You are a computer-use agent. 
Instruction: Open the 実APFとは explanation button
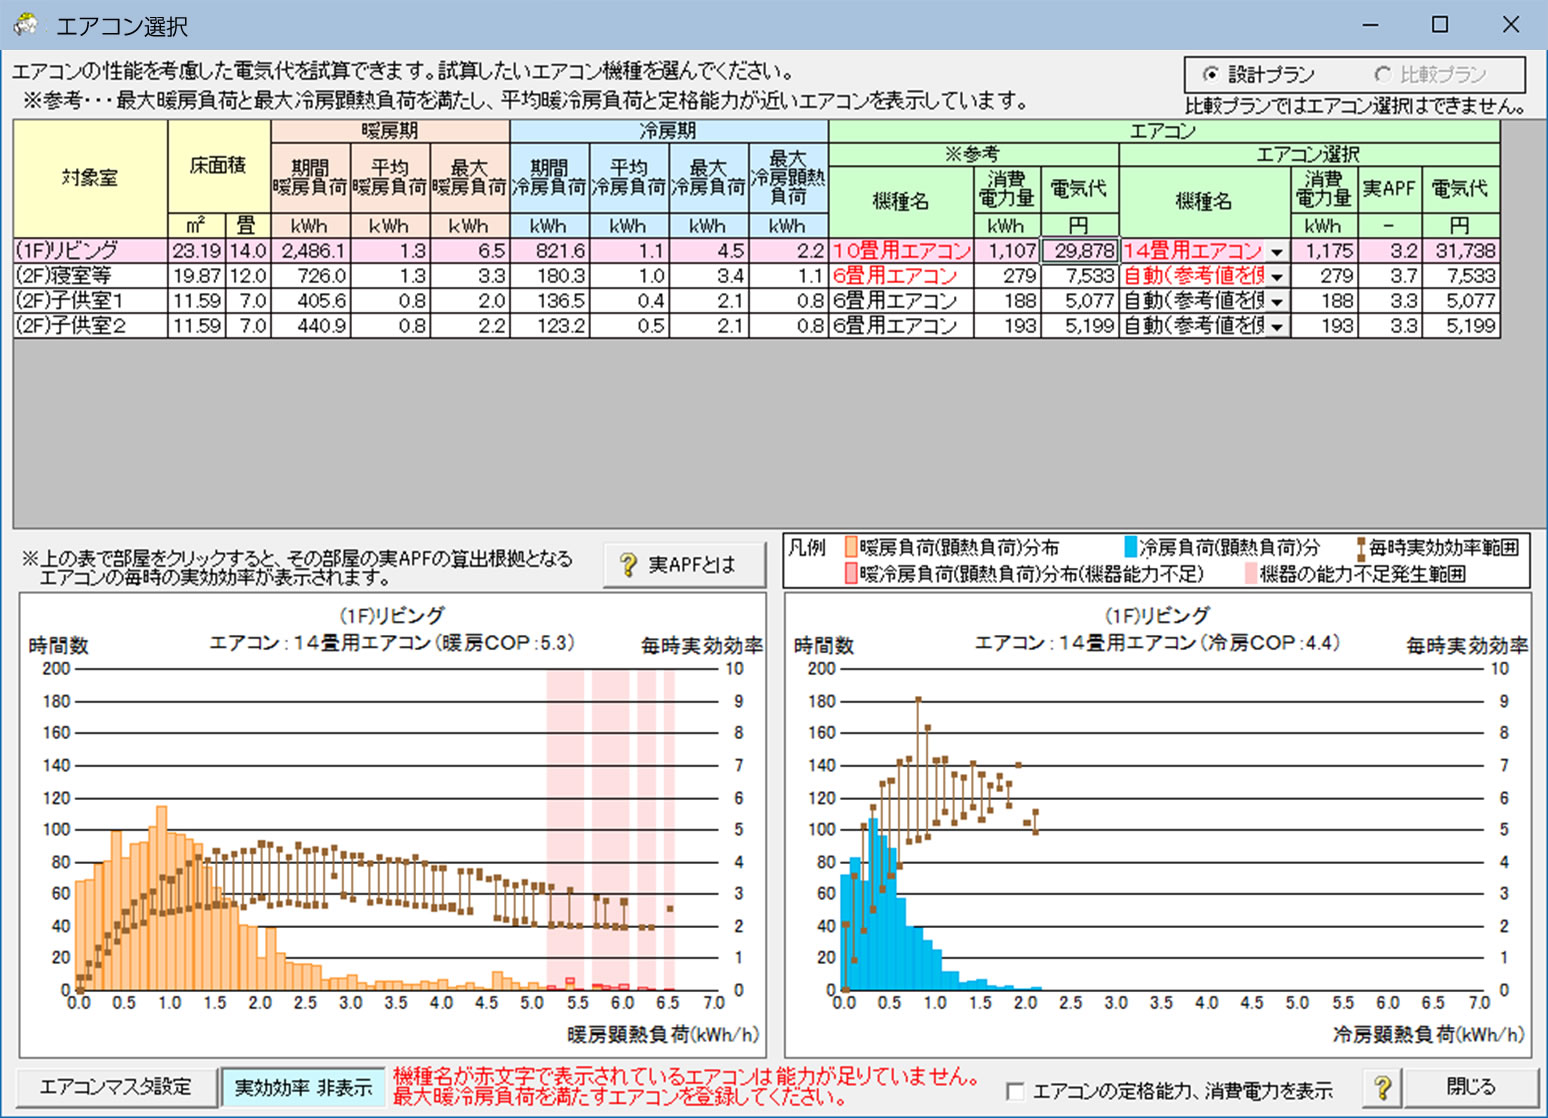click(685, 565)
